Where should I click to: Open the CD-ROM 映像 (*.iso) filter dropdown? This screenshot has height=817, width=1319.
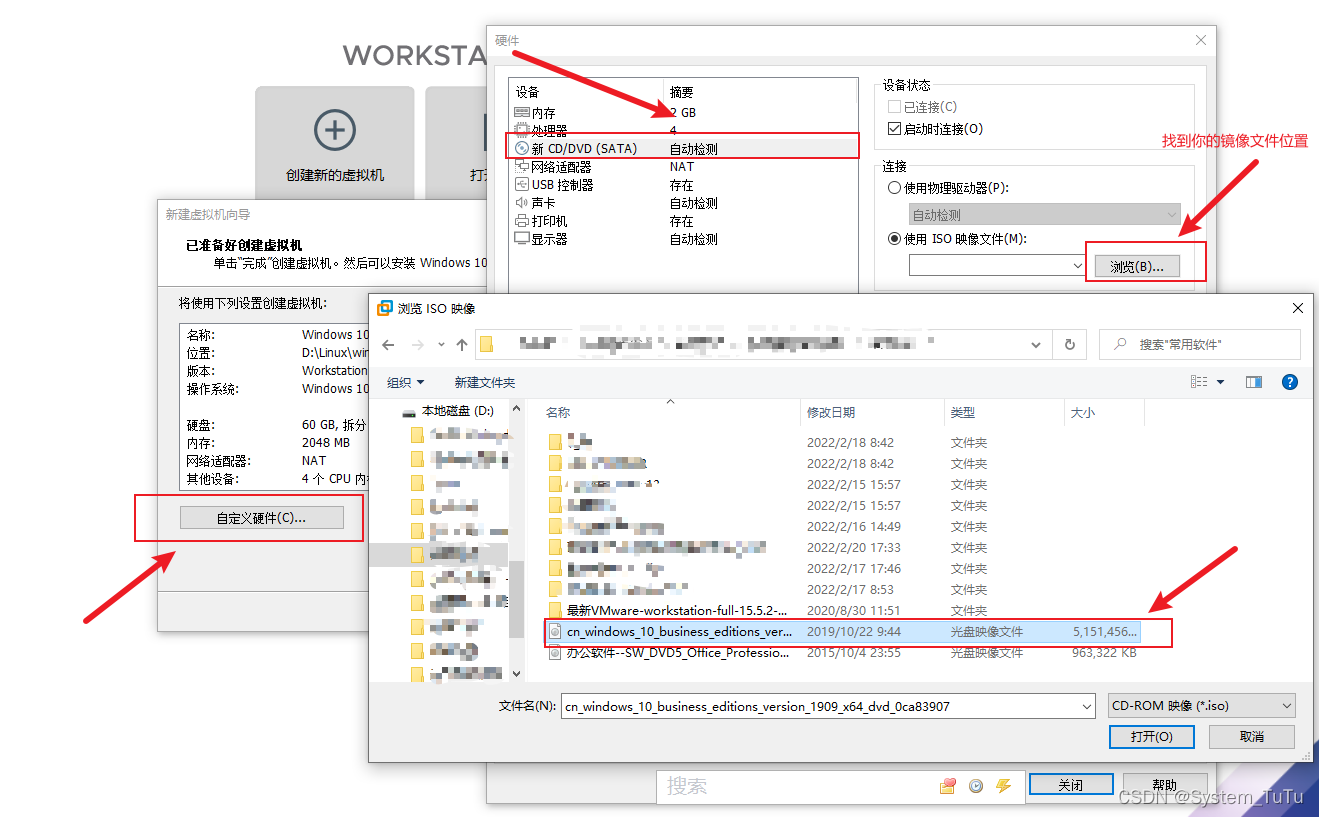pos(1202,706)
